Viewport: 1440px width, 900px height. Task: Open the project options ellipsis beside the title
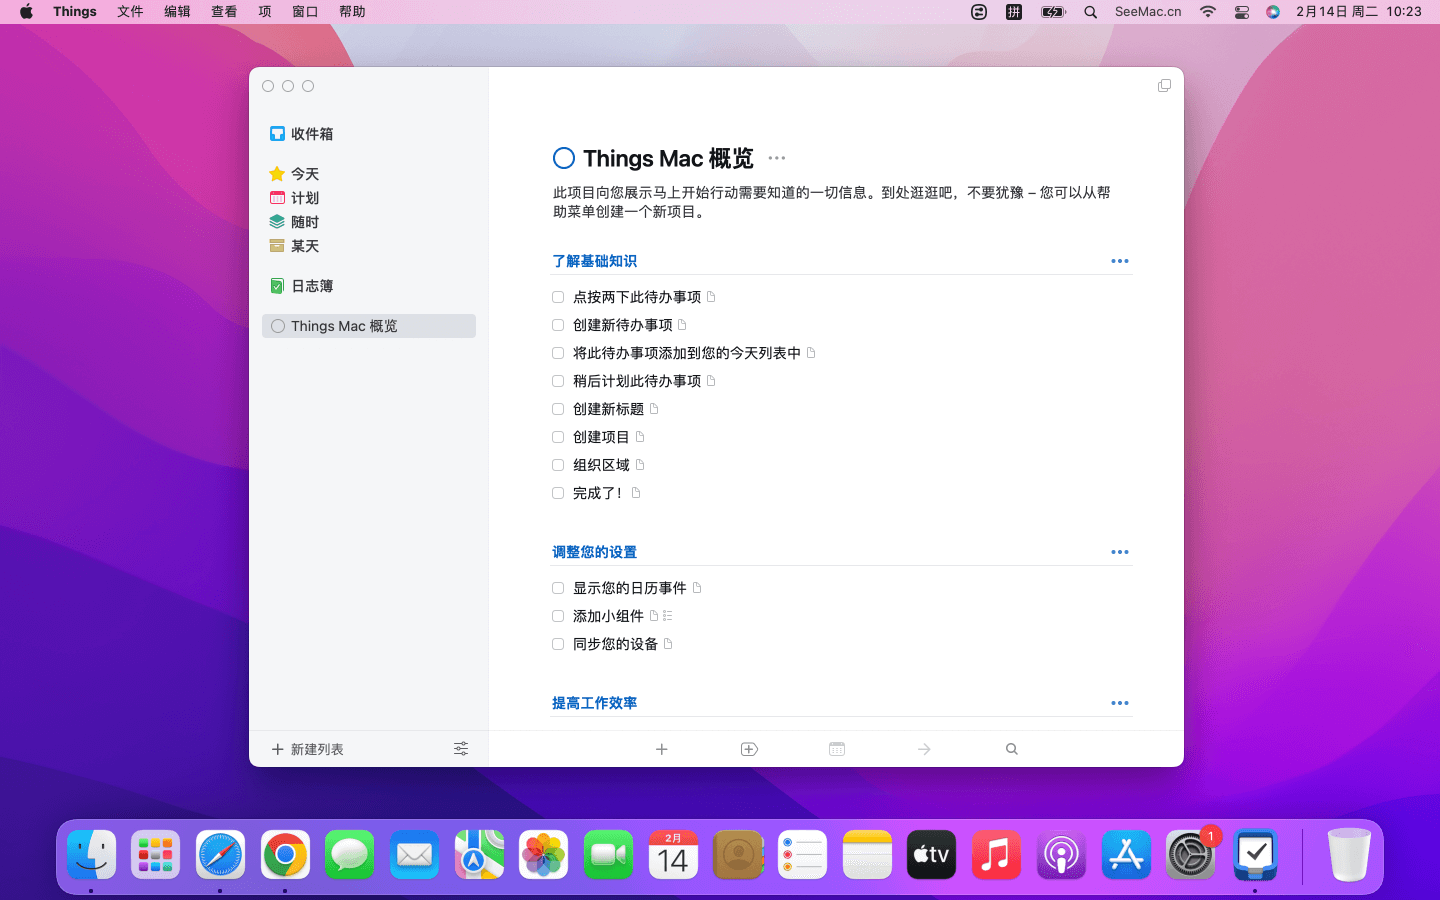(x=777, y=158)
